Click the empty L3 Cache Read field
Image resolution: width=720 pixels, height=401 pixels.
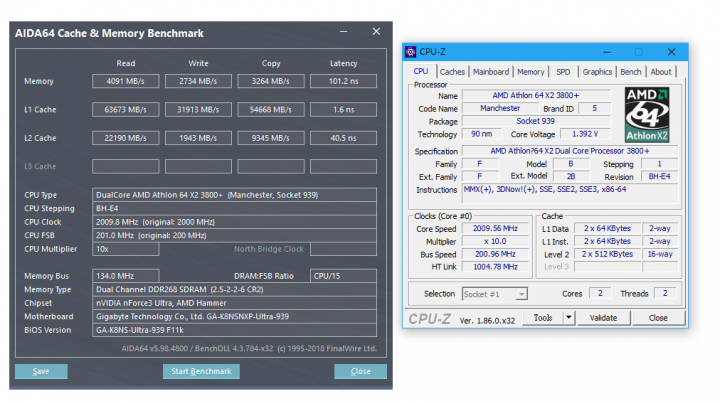(125, 166)
